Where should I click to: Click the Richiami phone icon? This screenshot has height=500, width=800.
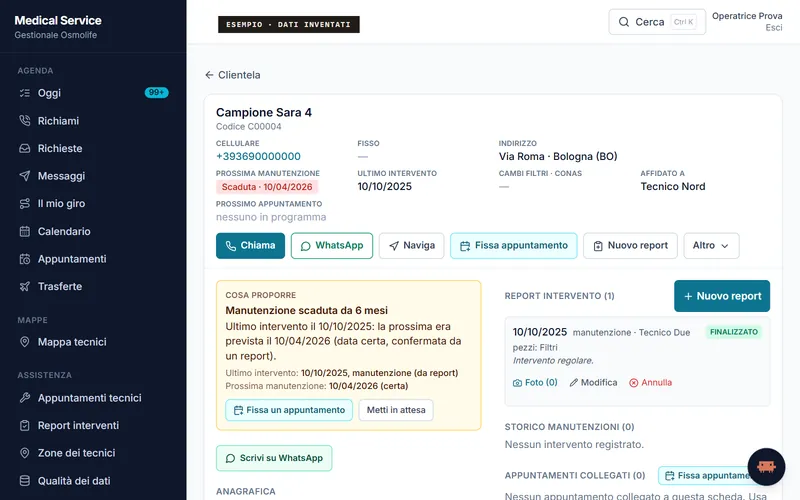tap(24, 120)
